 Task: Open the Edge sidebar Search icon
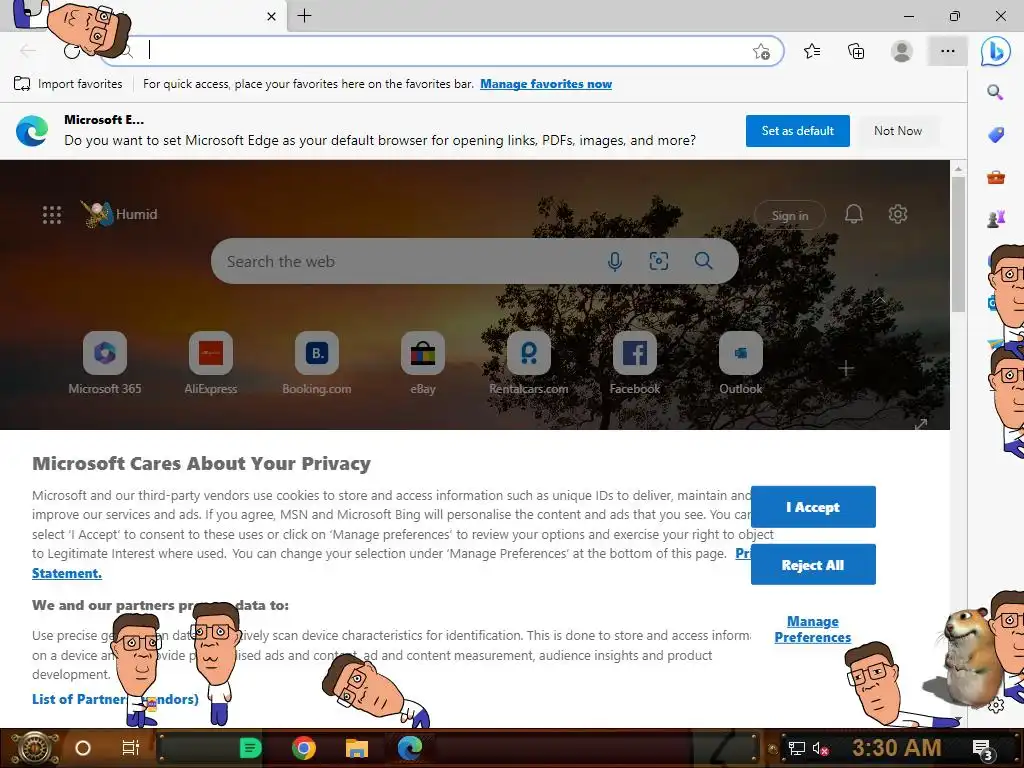[x=995, y=92]
